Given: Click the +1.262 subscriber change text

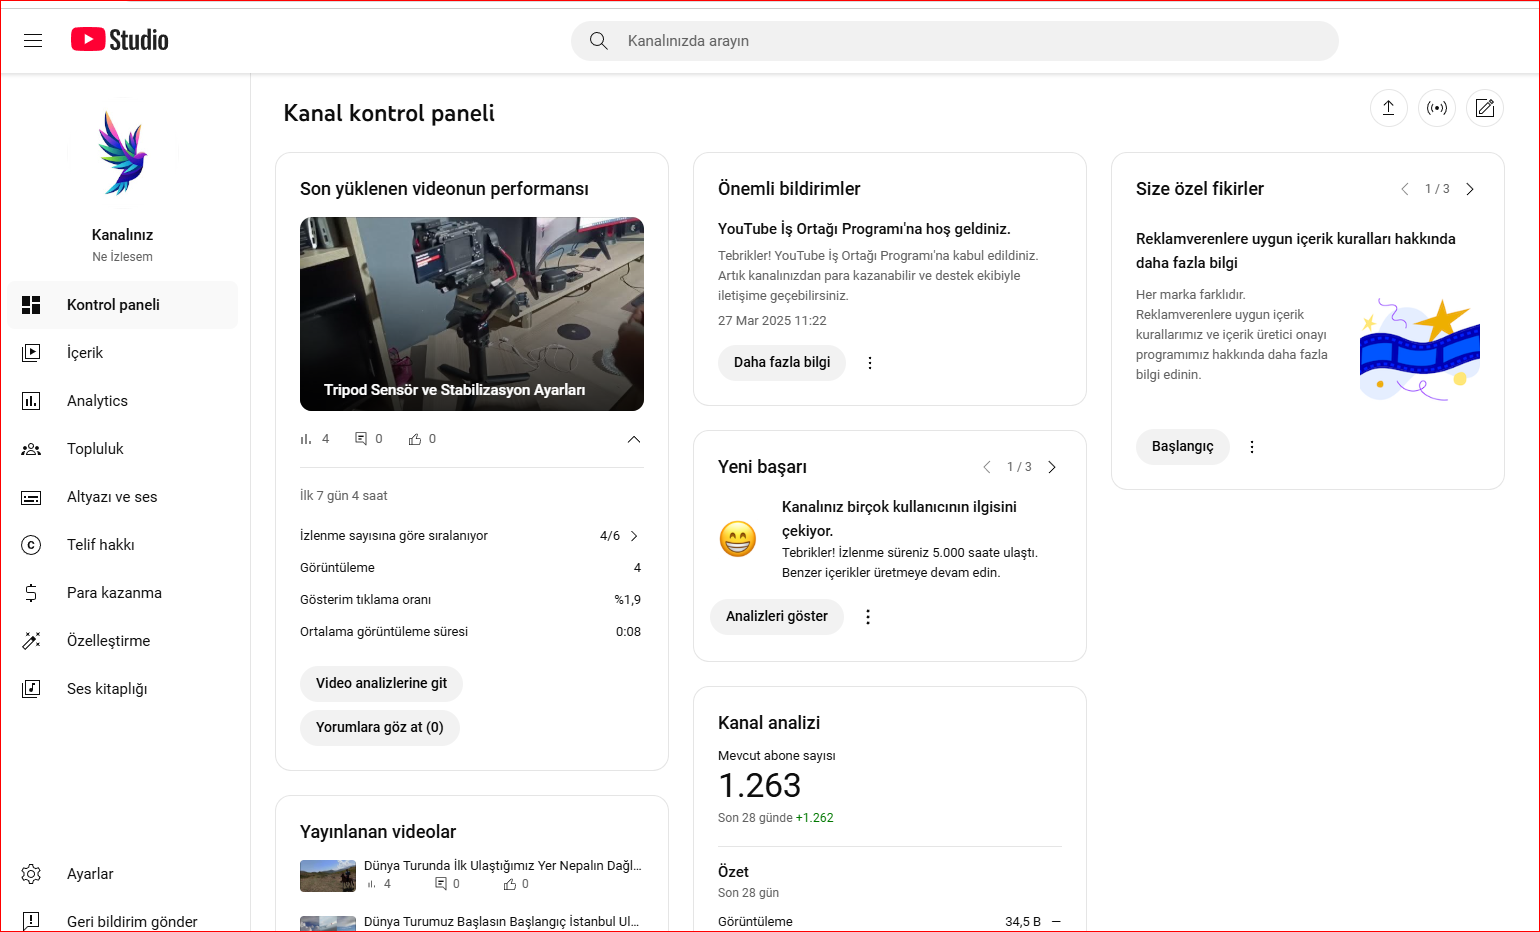Looking at the screenshot, I should 815,818.
